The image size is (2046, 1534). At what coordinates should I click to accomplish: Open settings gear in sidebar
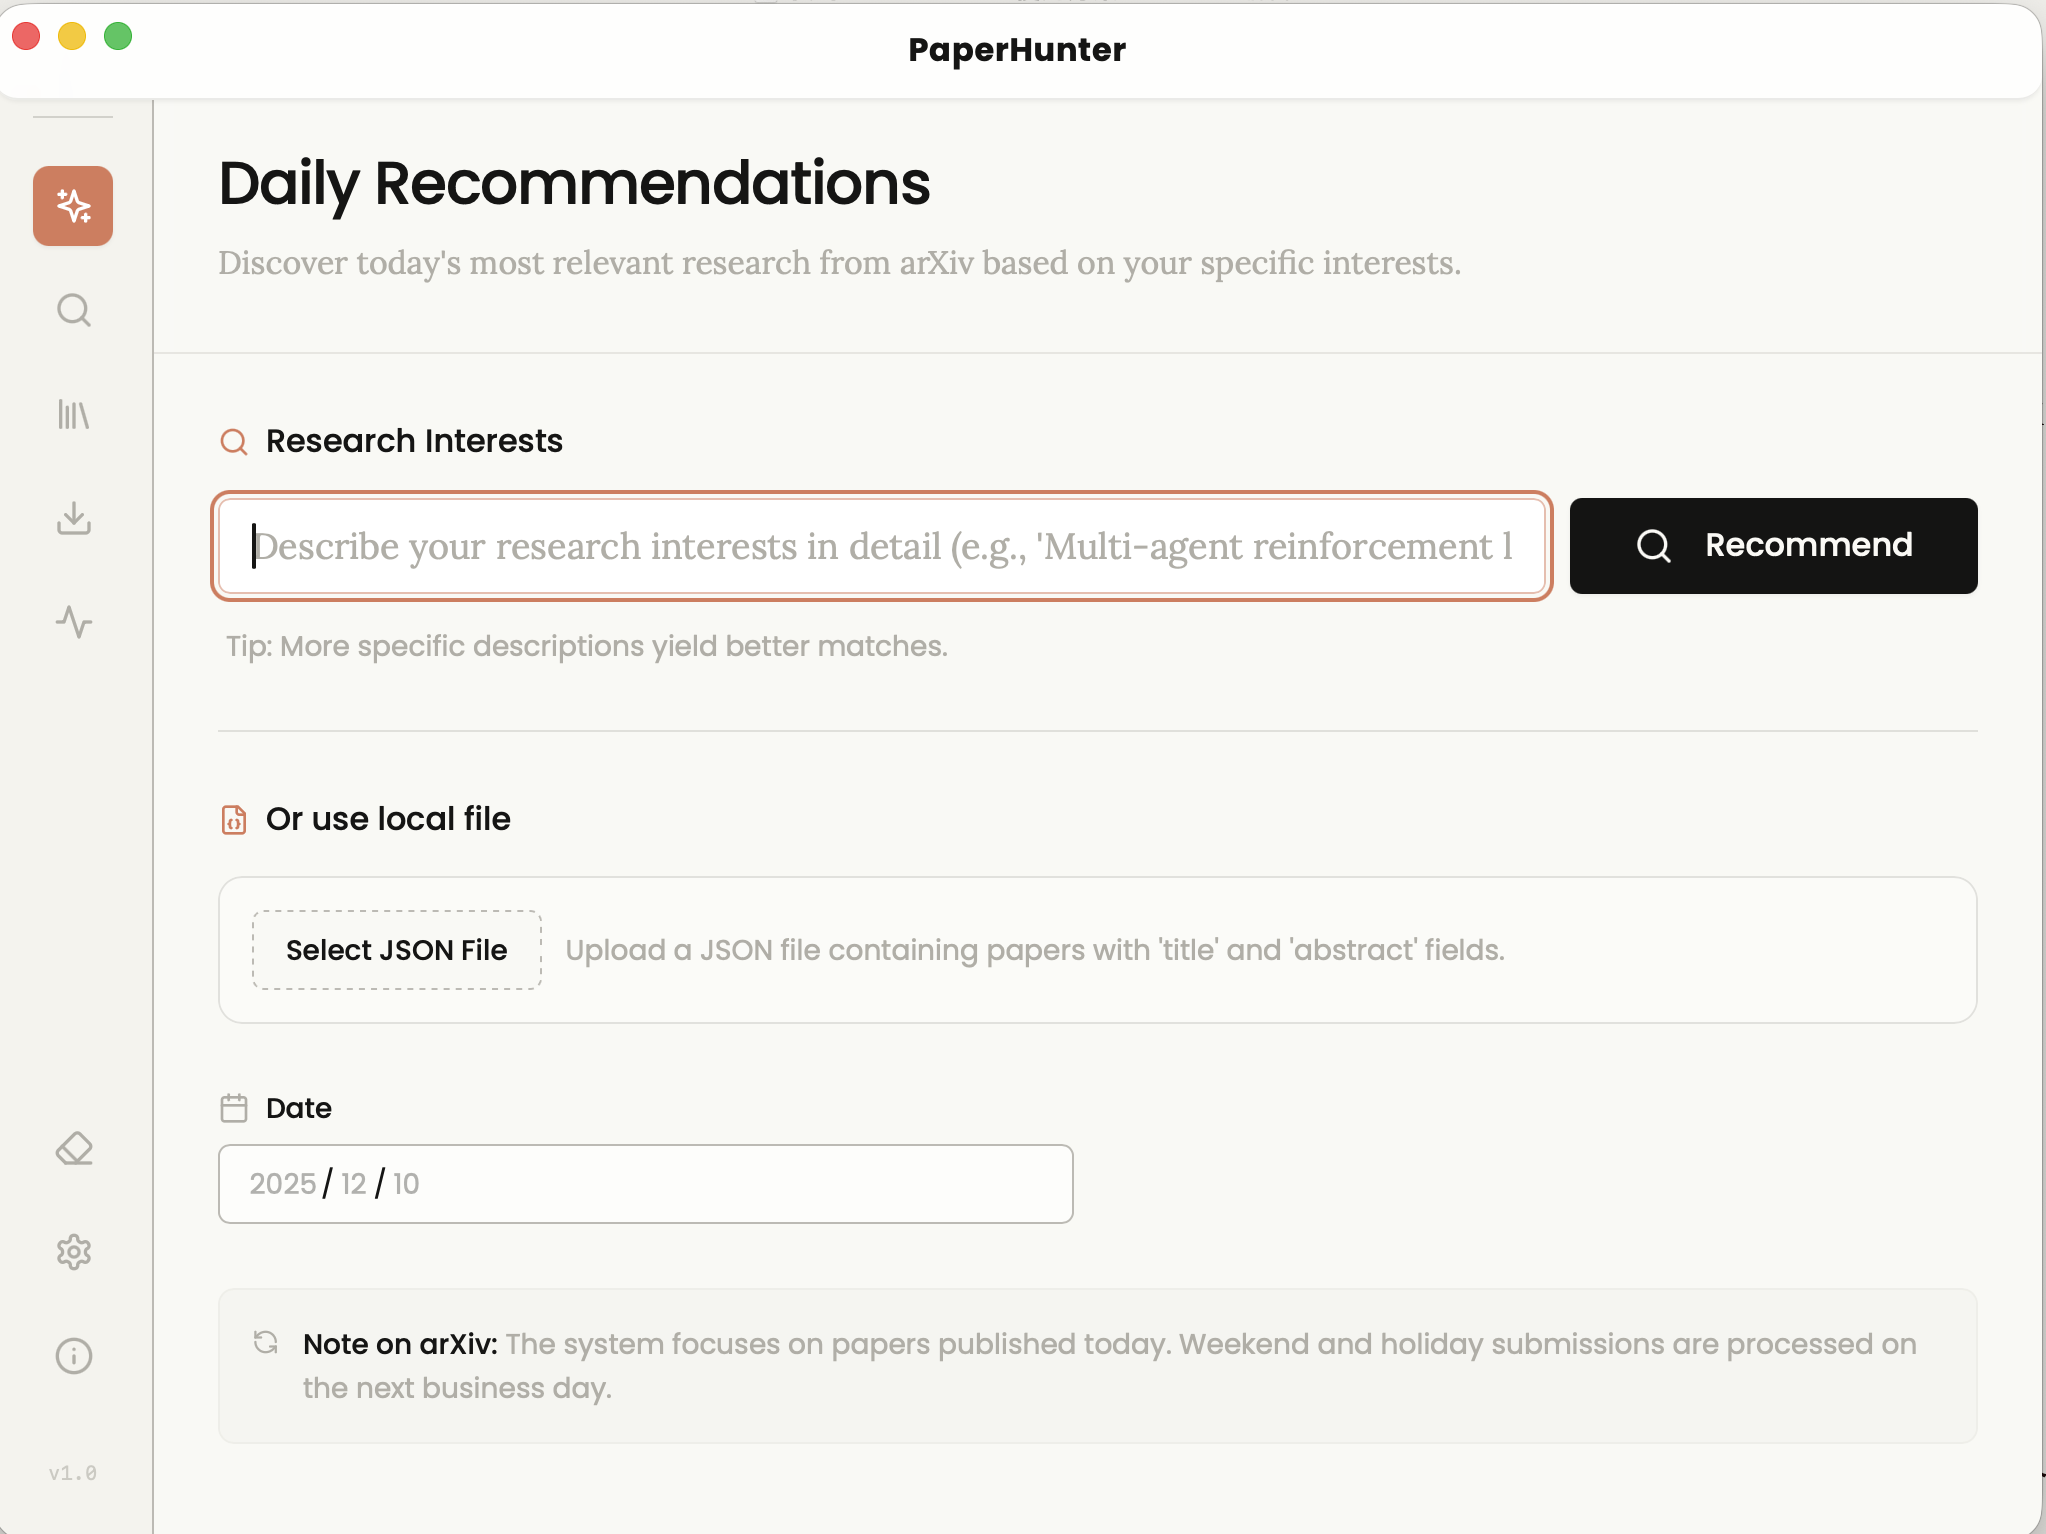pyautogui.click(x=73, y=1252)
